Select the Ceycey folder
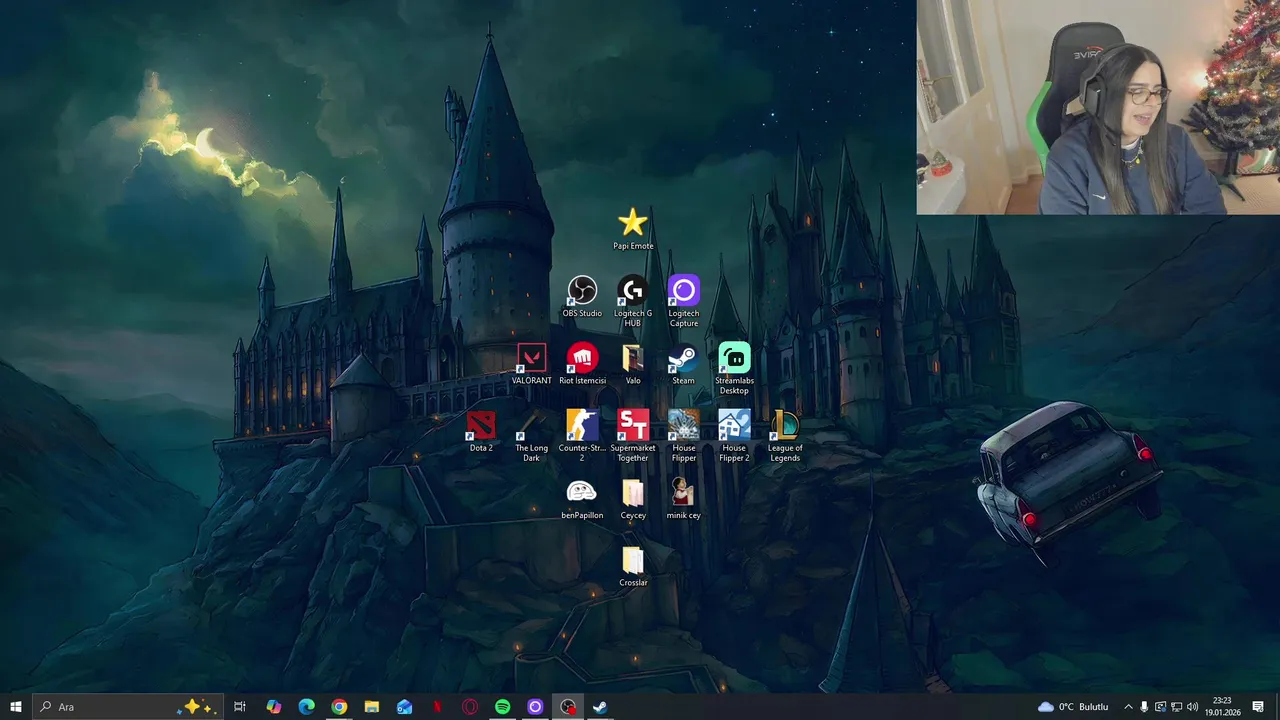The width and height of the screenshot is (1280, 720). [633, 499]
